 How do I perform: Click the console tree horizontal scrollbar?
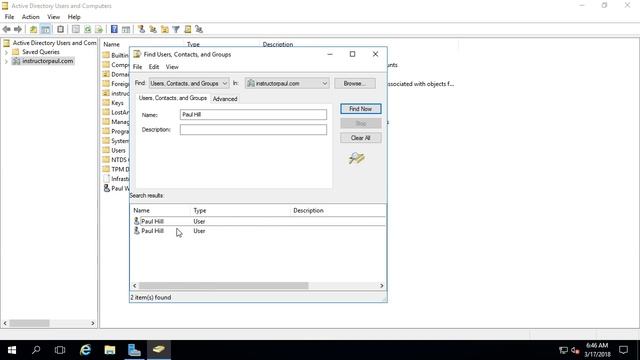point(29,323)
